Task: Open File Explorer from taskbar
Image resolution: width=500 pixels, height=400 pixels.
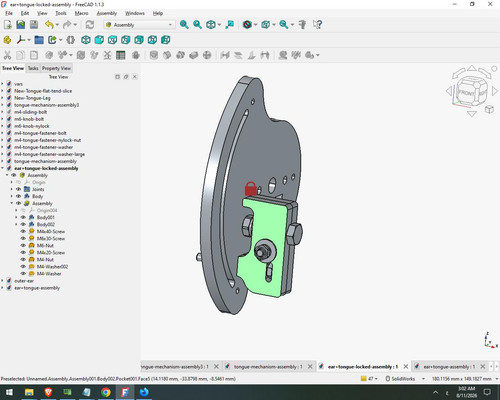Action: coord(29,392)
